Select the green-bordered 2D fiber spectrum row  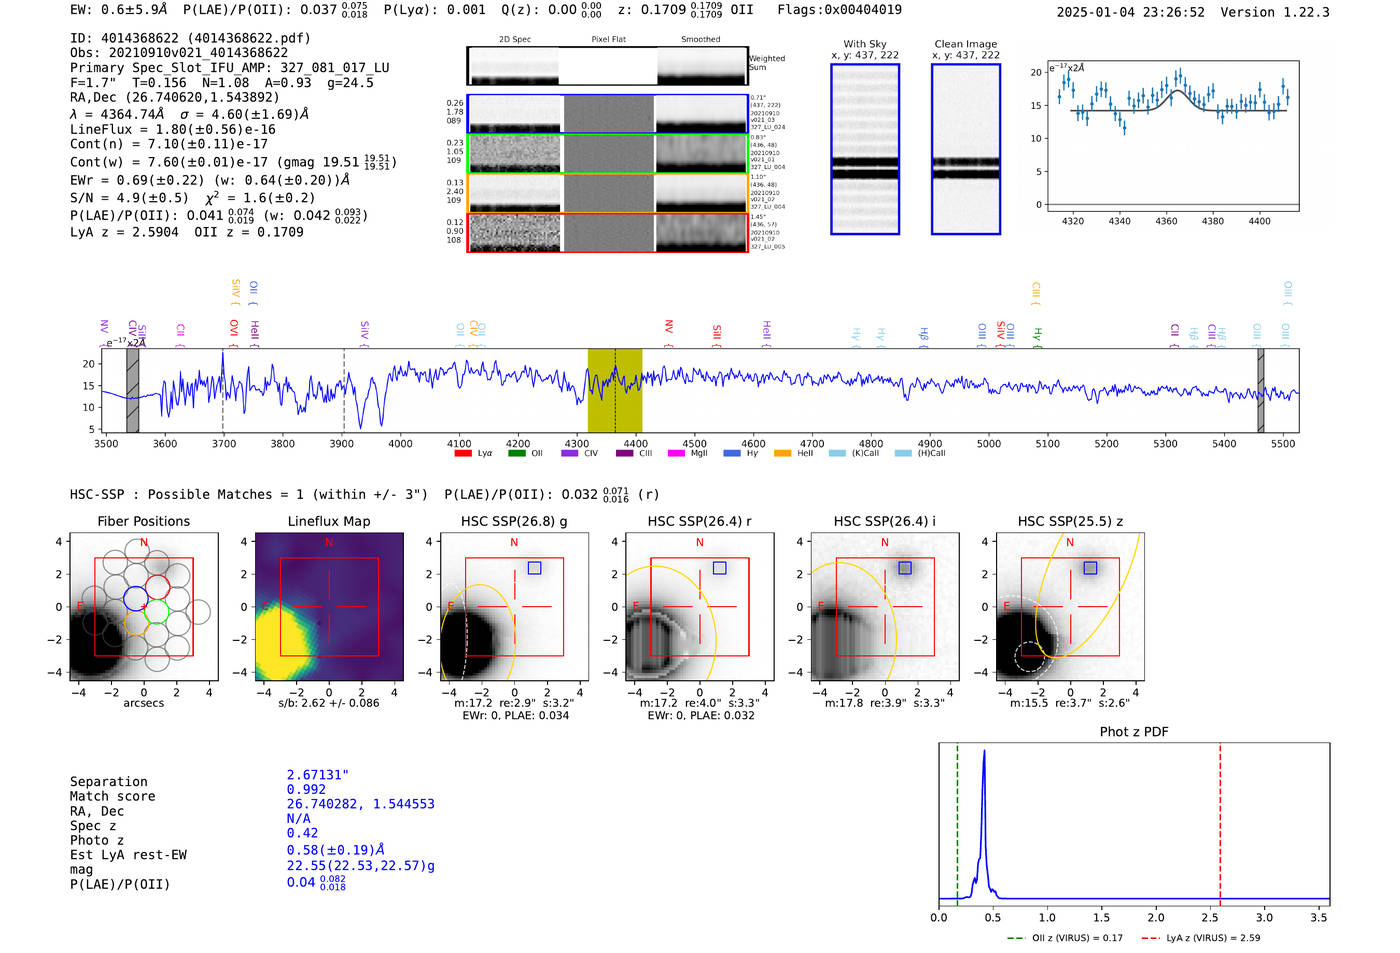(x=607, y=153)
